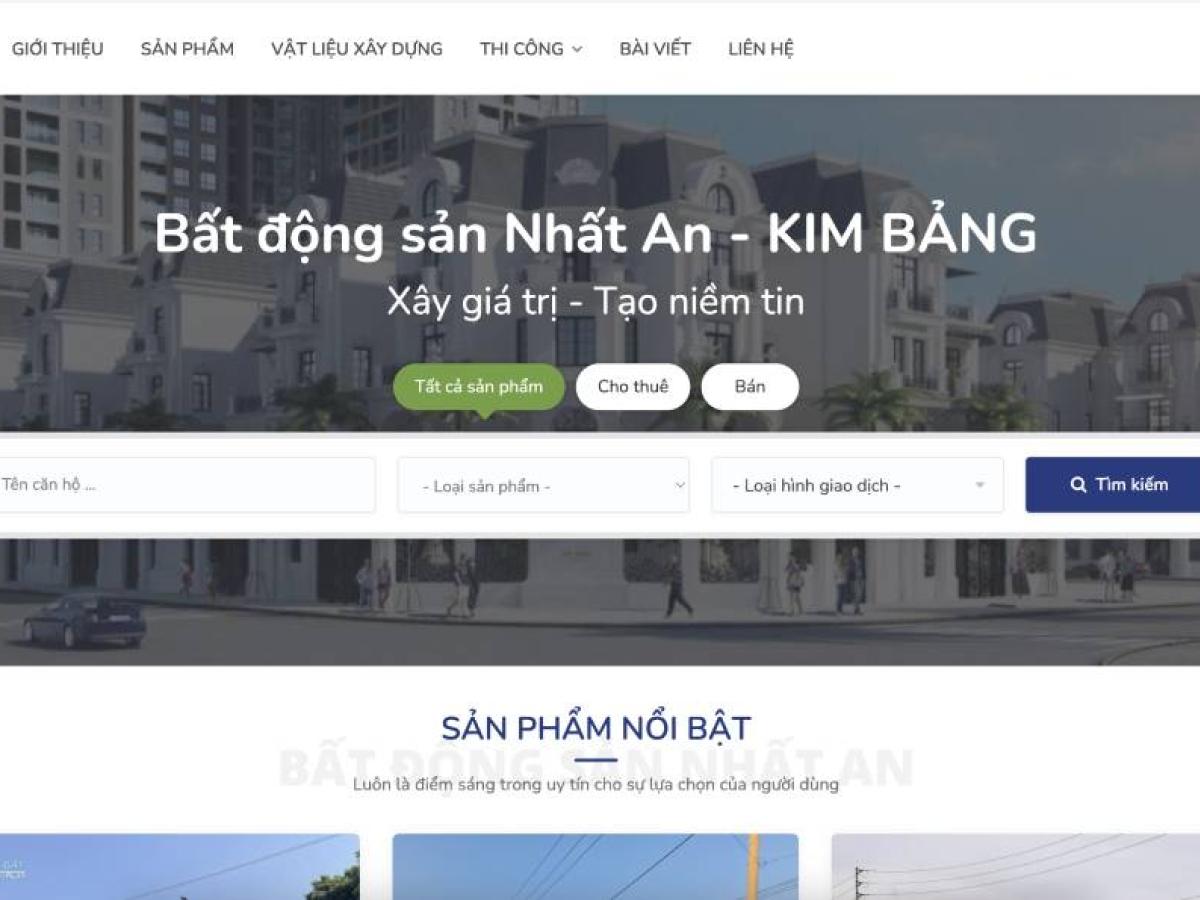
Task: Click the Bất động sản Nhất An banner title
Action: (x=595, y=234)
